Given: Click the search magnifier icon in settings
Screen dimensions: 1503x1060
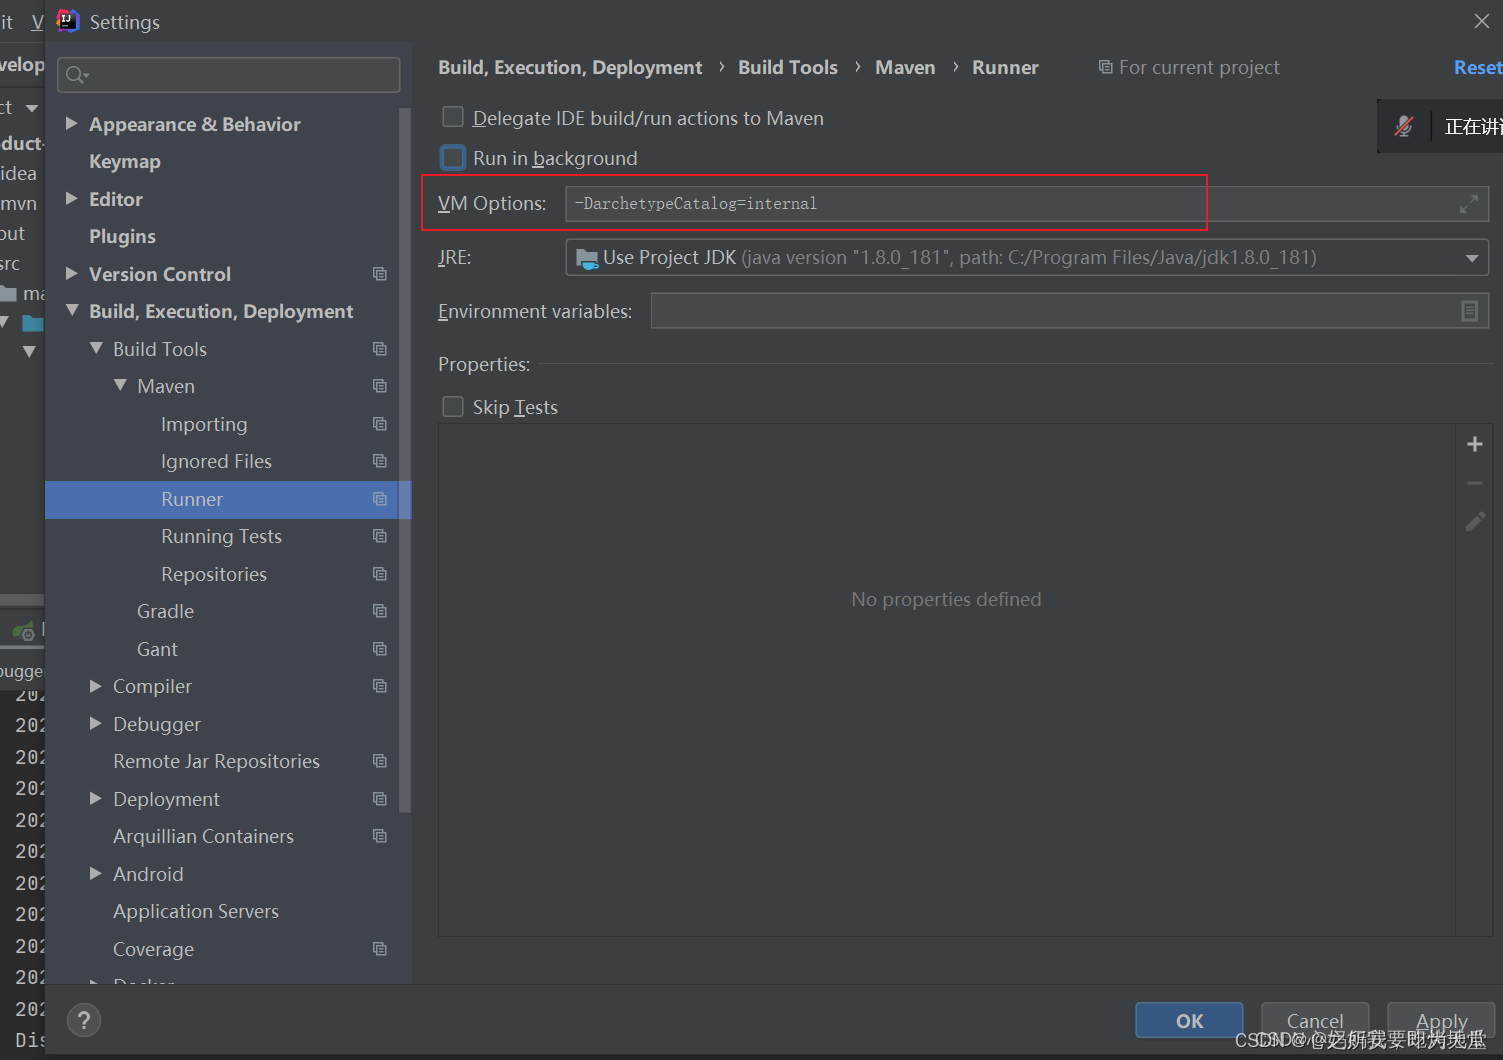Looking at the screenshot, I should [x=77, y=75].
